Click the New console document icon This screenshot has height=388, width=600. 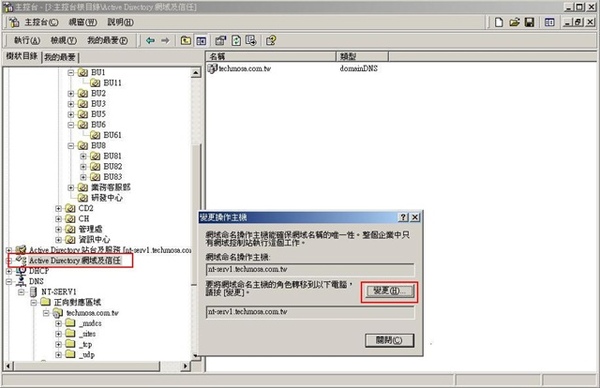tap(499, 22)
